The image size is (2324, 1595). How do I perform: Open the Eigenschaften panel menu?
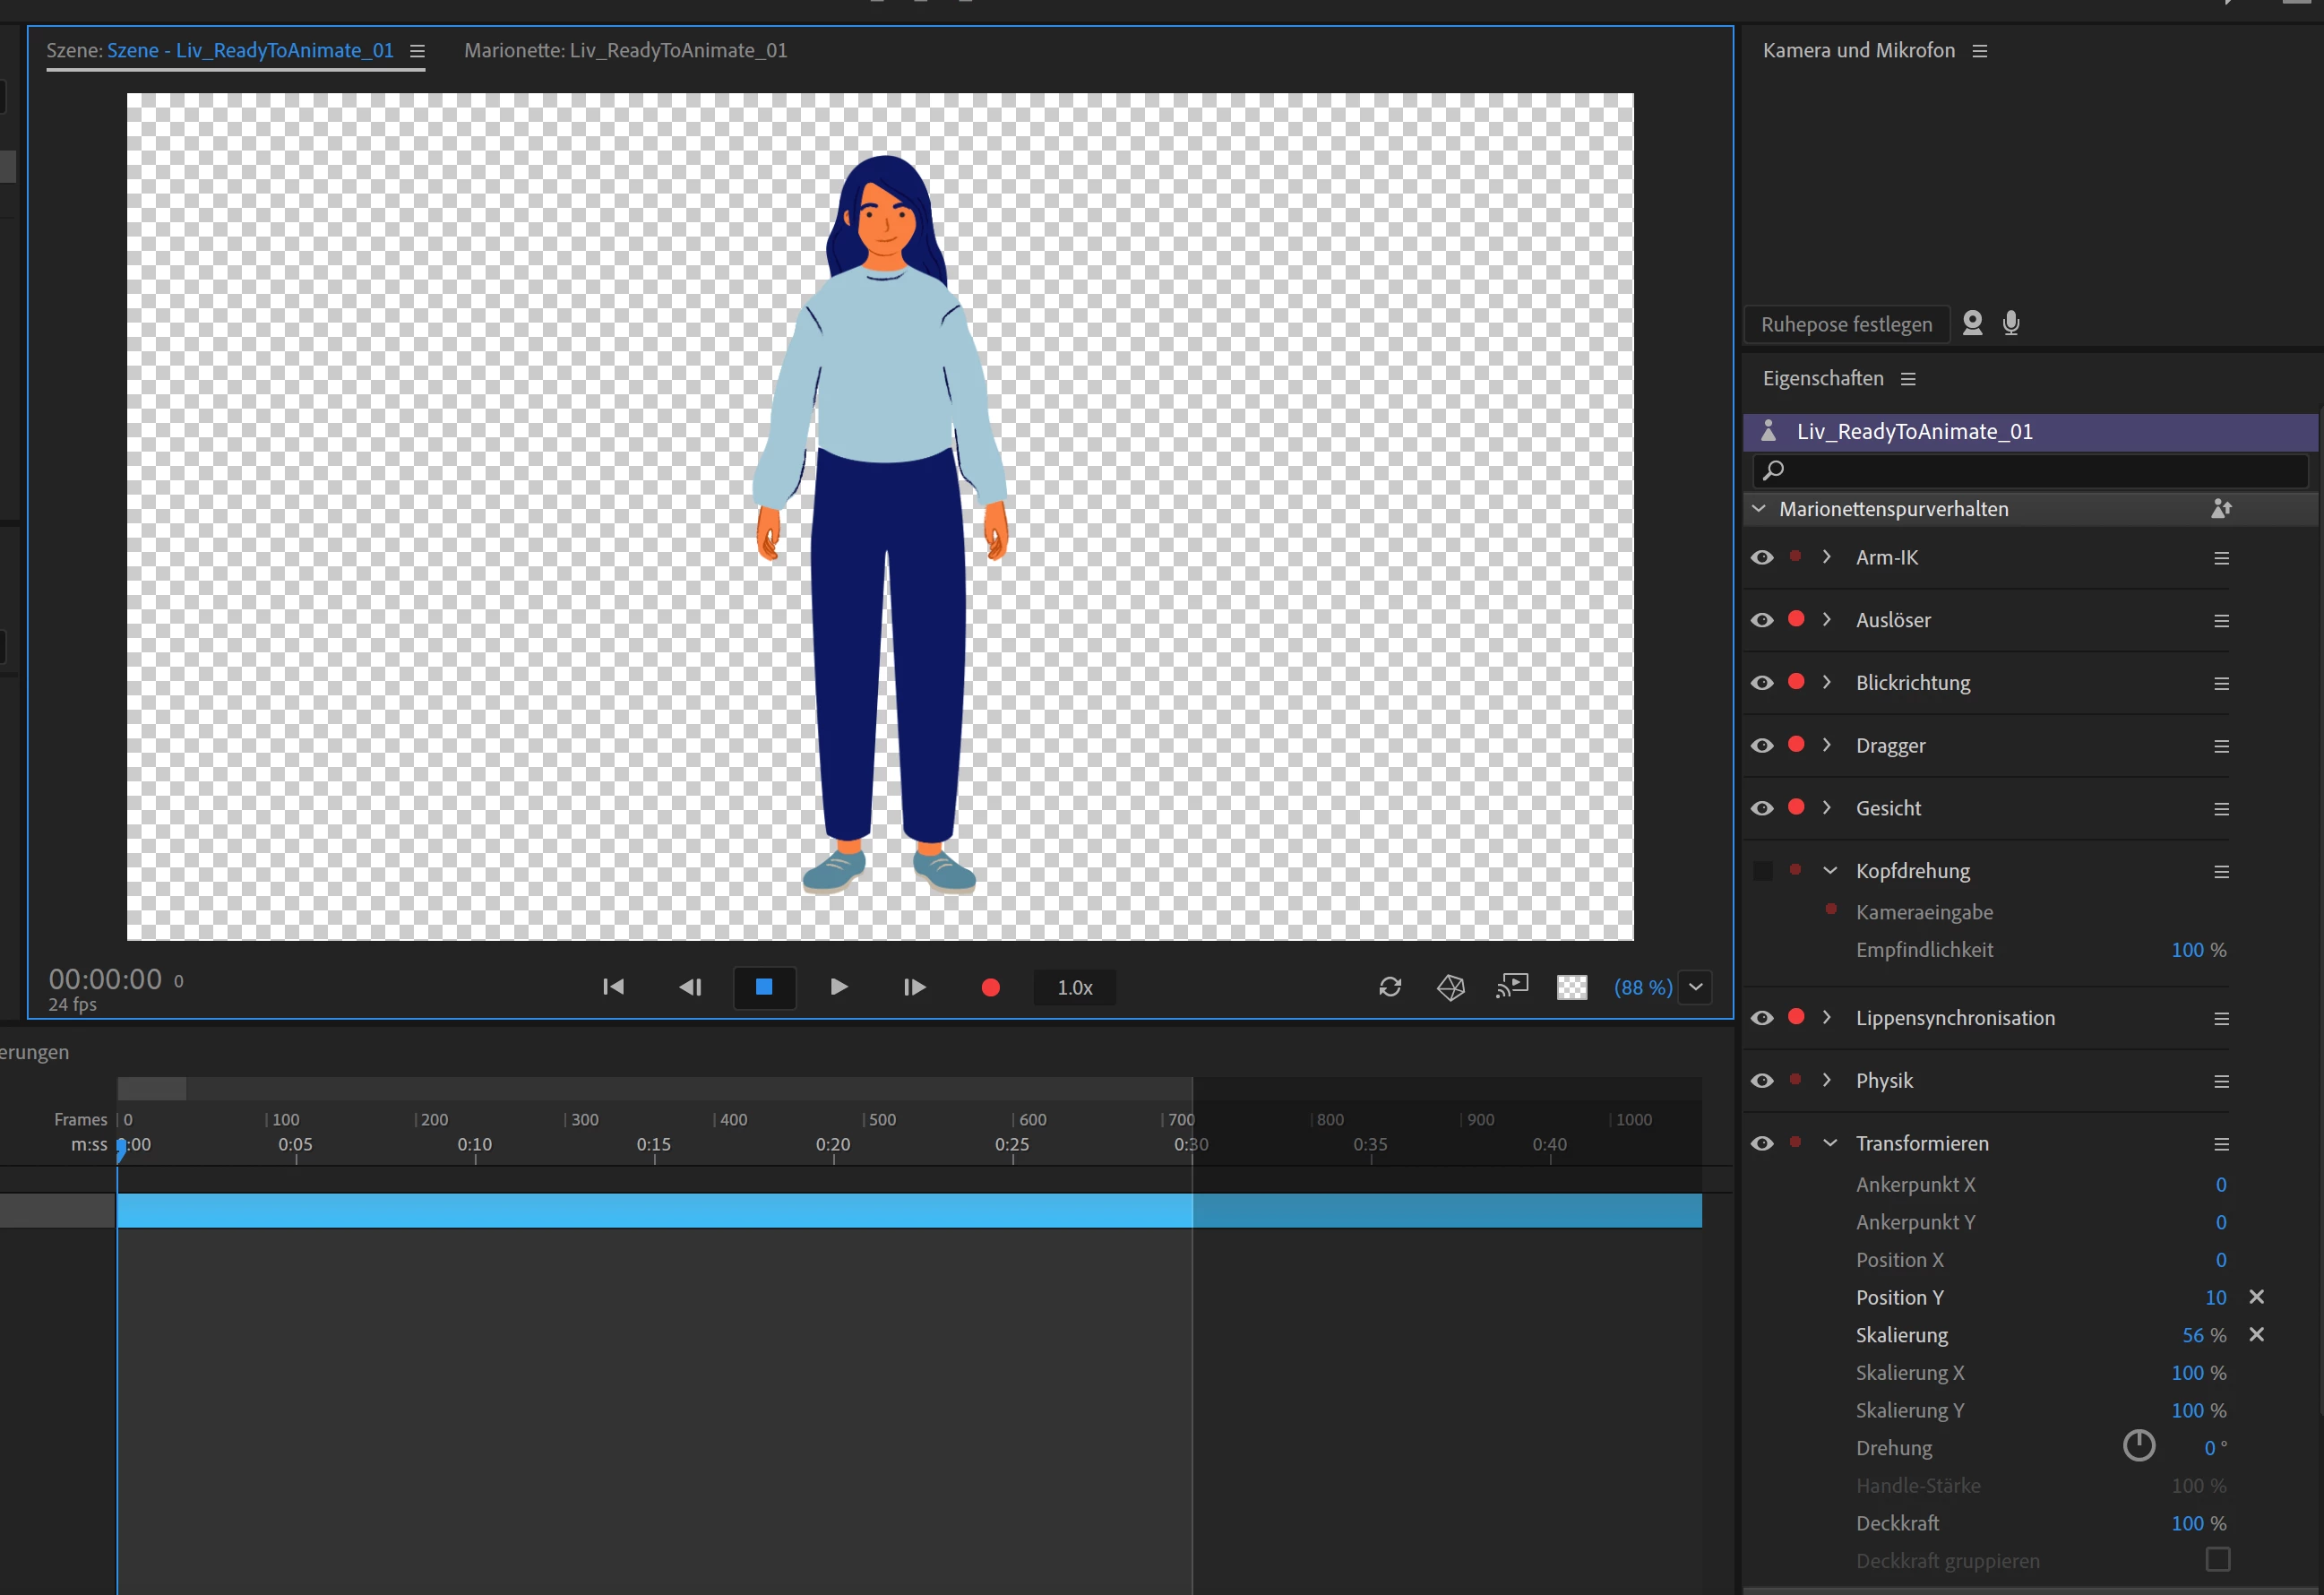[x=1908, y=379]
